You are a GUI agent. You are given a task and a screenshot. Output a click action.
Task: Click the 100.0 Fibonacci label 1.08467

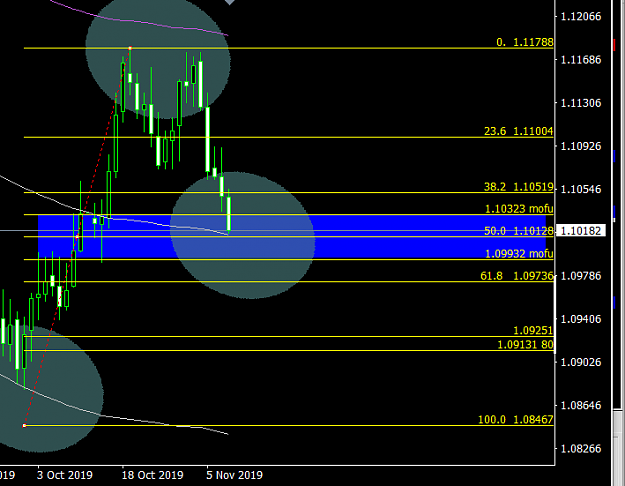click(516, 419)
